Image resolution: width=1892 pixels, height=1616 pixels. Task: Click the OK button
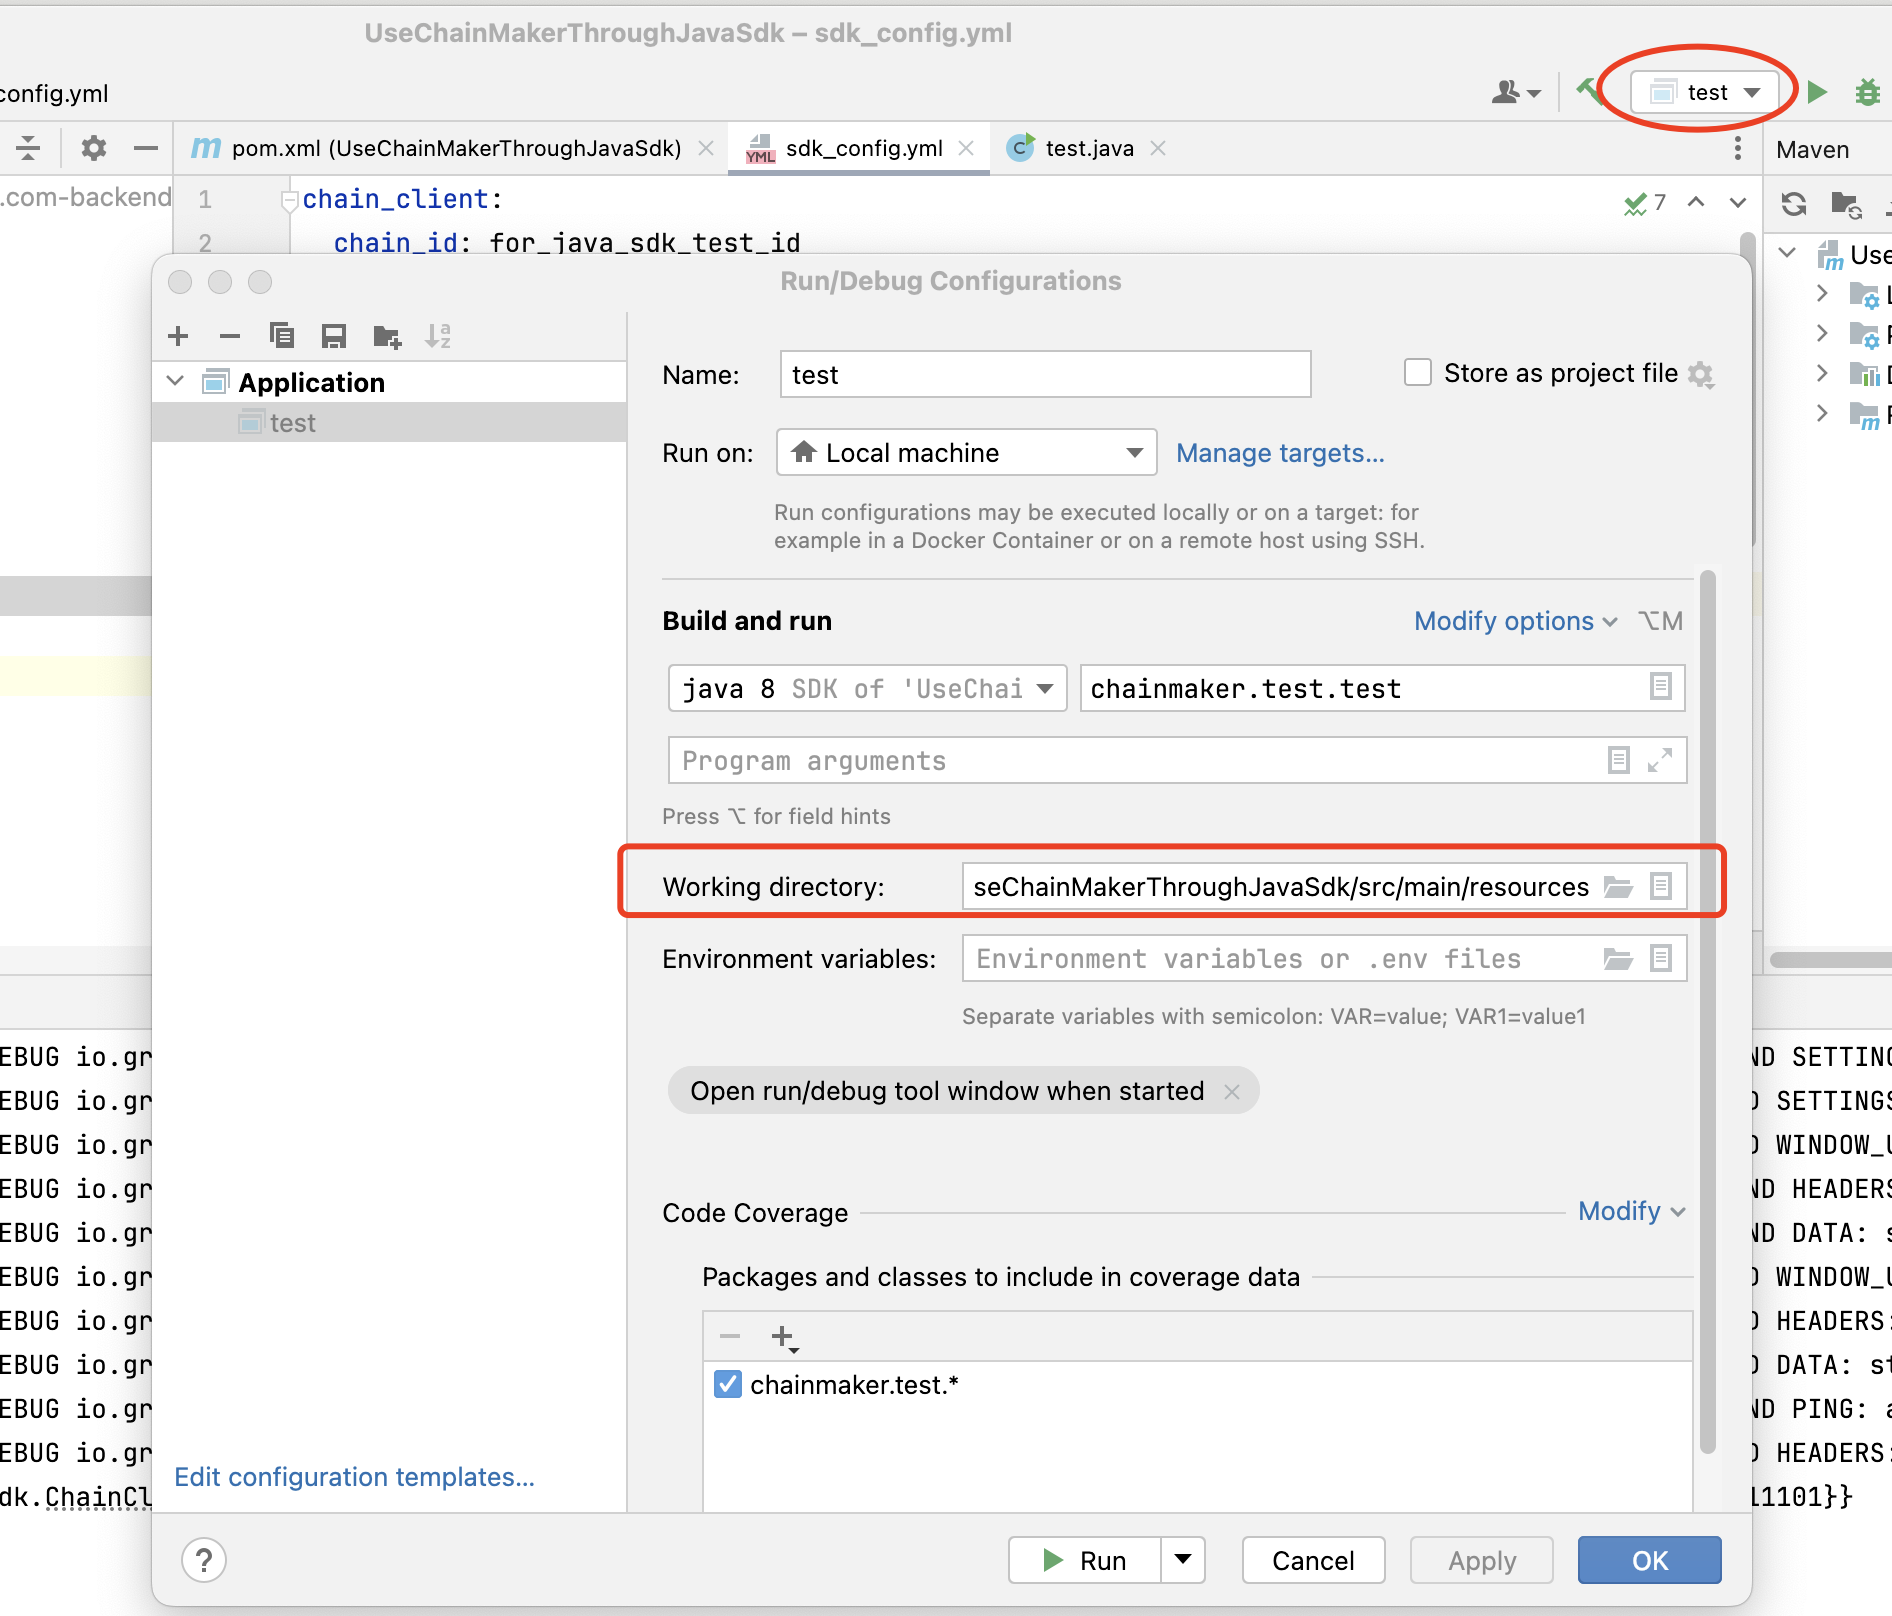tap(1649, 1561)
